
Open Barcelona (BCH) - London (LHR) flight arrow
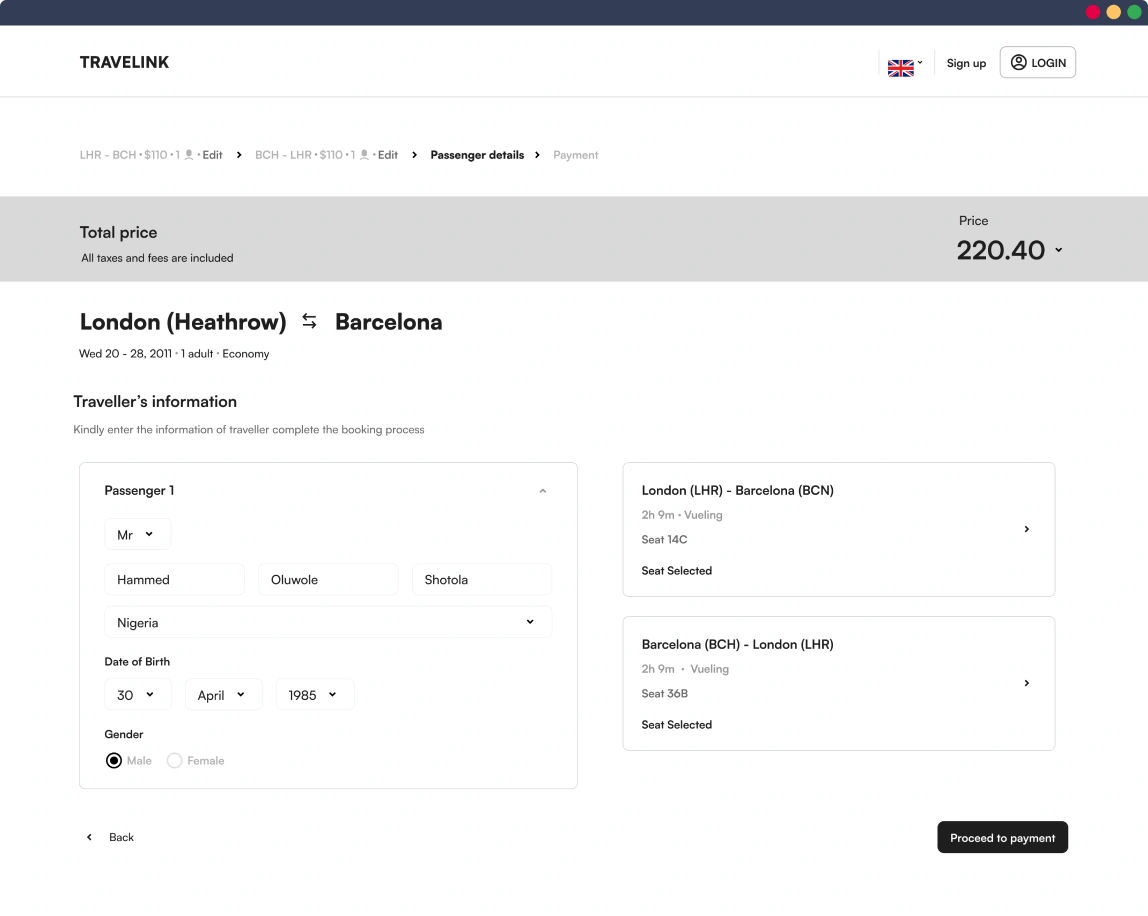tap(1027, 683)
